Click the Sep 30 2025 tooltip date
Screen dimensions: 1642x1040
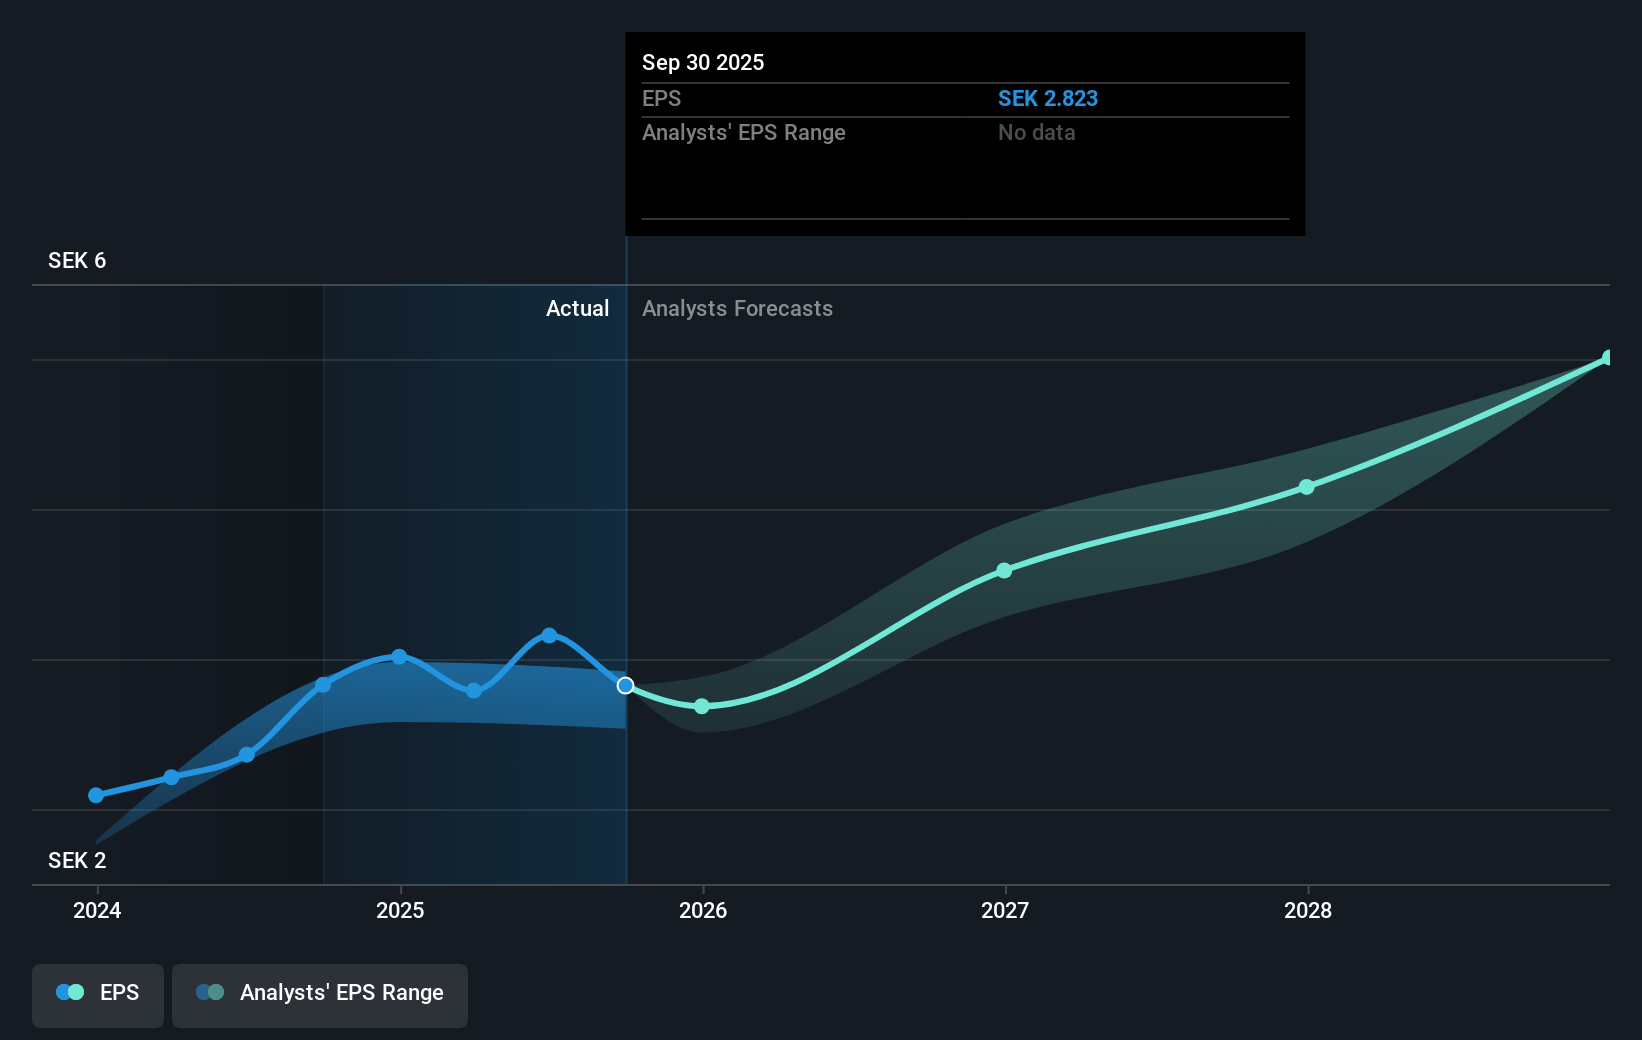point(703,63)
